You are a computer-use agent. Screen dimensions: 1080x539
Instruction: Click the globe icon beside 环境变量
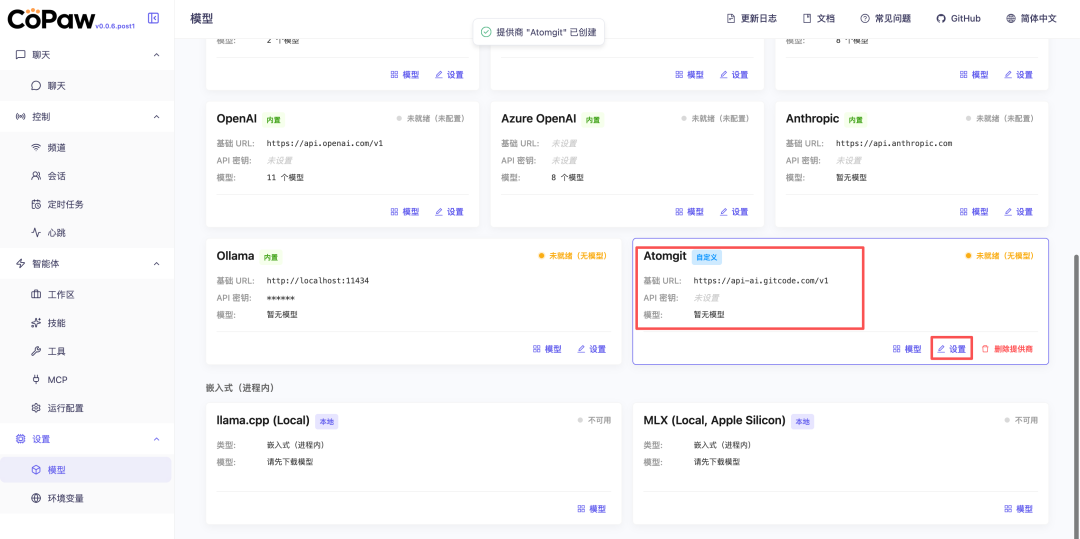point(37,498)
